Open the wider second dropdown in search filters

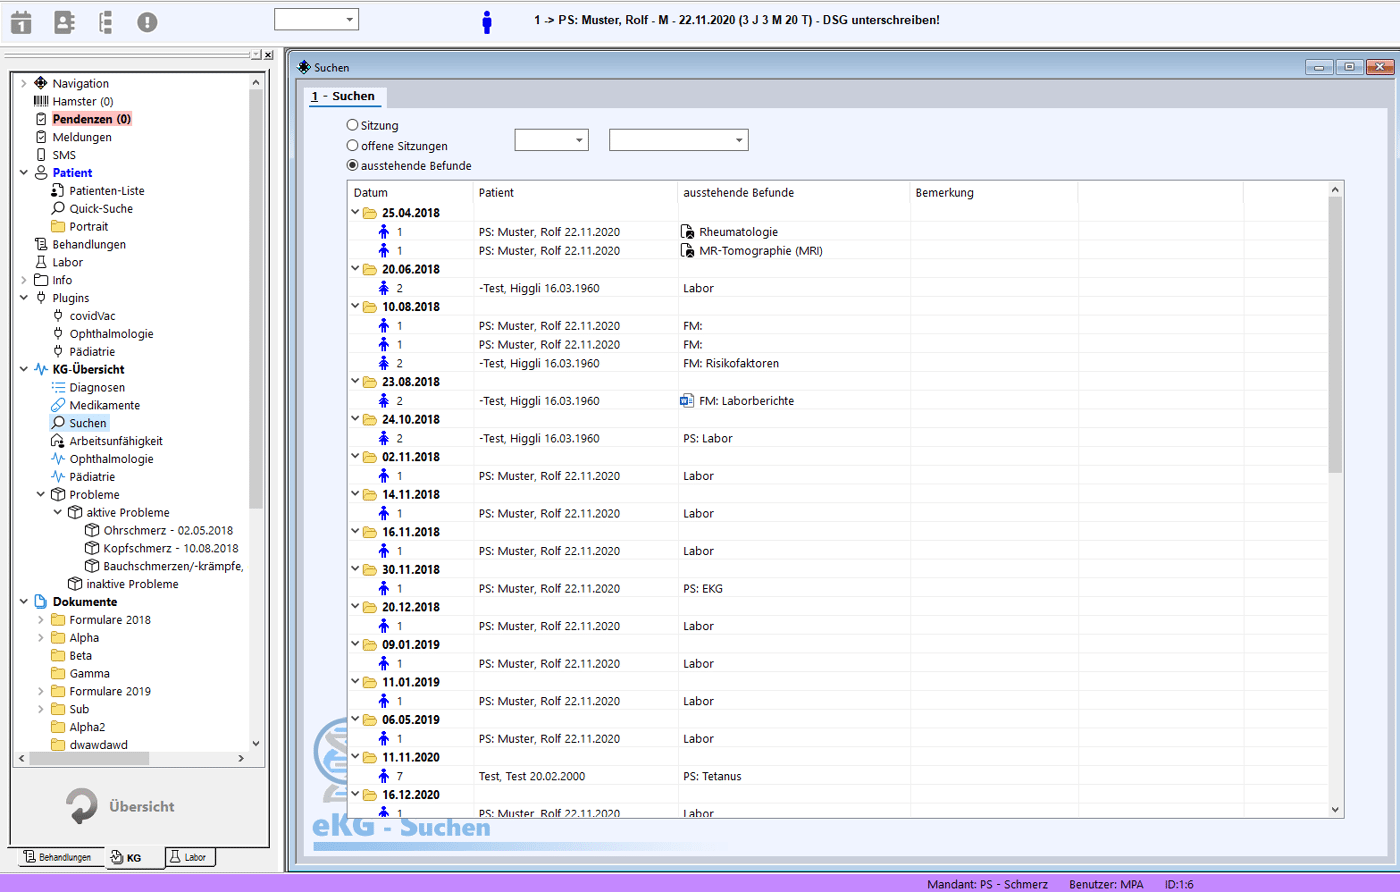(678, 140)
